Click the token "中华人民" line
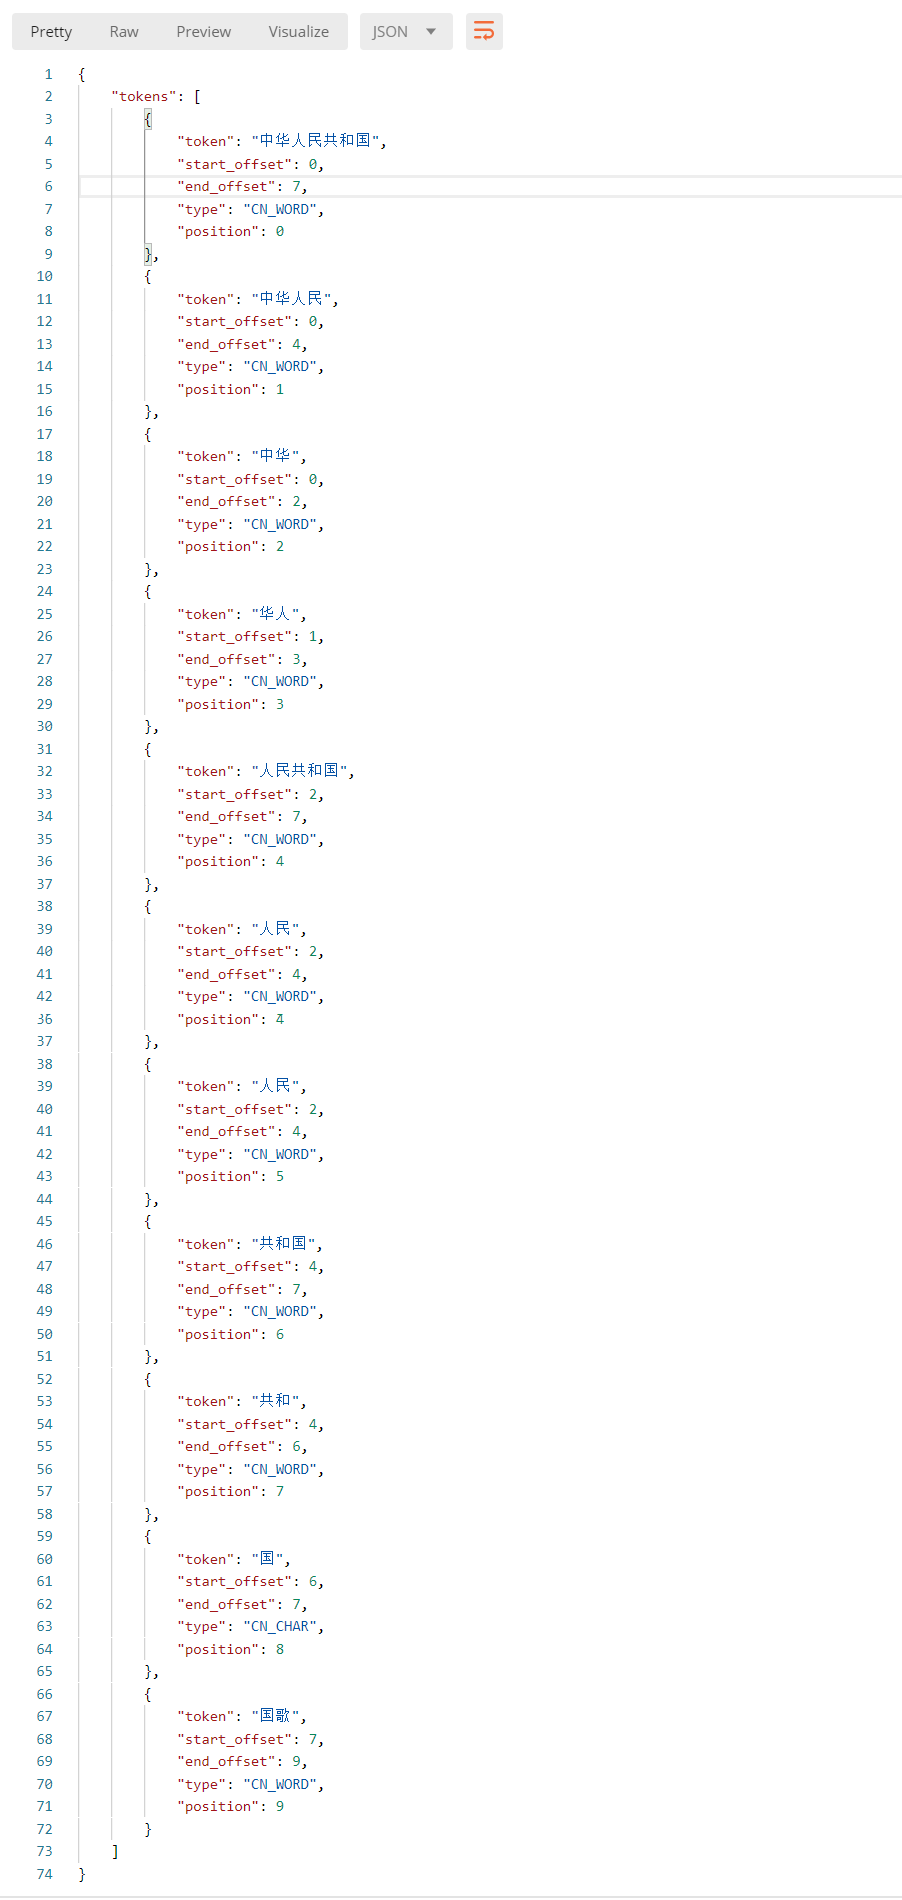The height and width of the screenshot is (1900, 902). tap(258, 299)
